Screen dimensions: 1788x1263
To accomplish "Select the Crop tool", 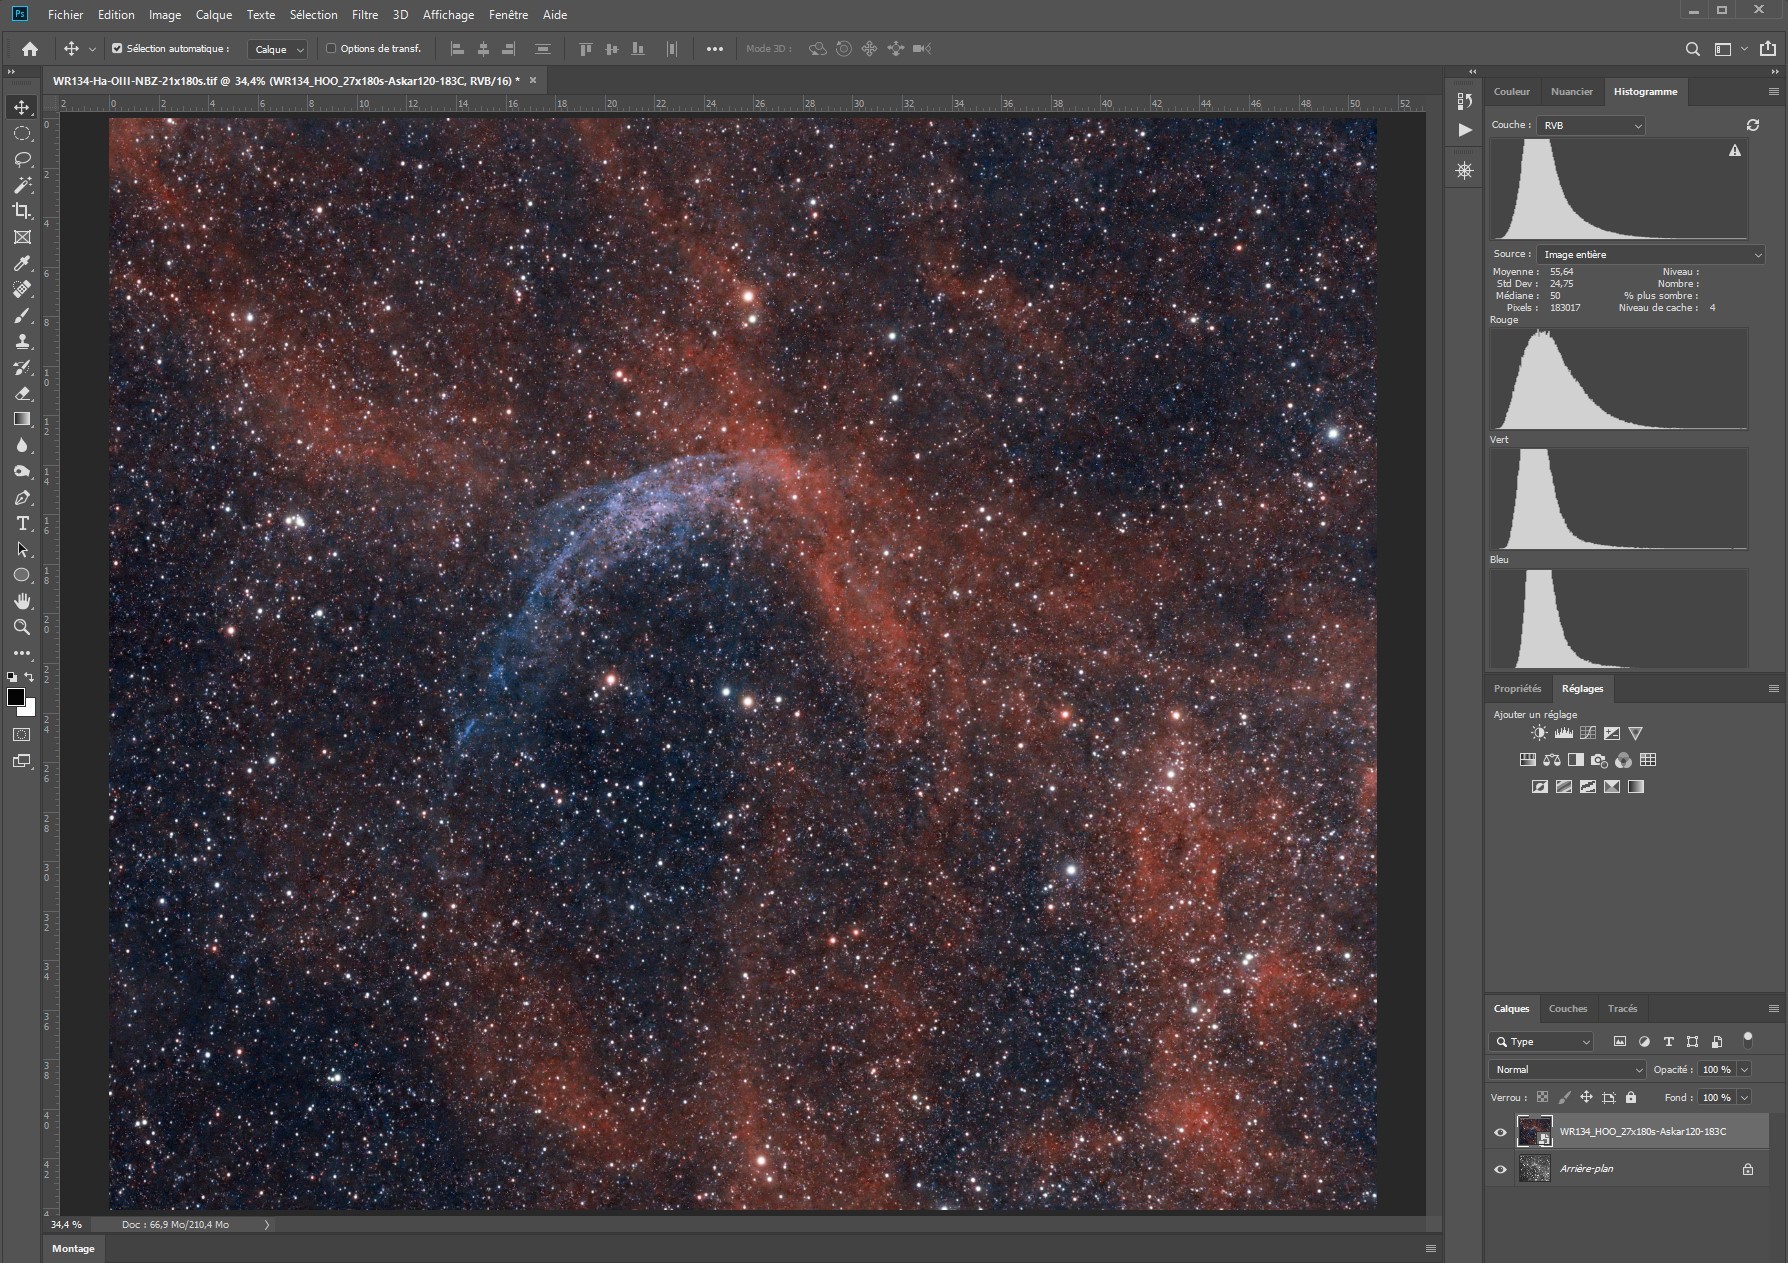I will (x=22, y=211).
